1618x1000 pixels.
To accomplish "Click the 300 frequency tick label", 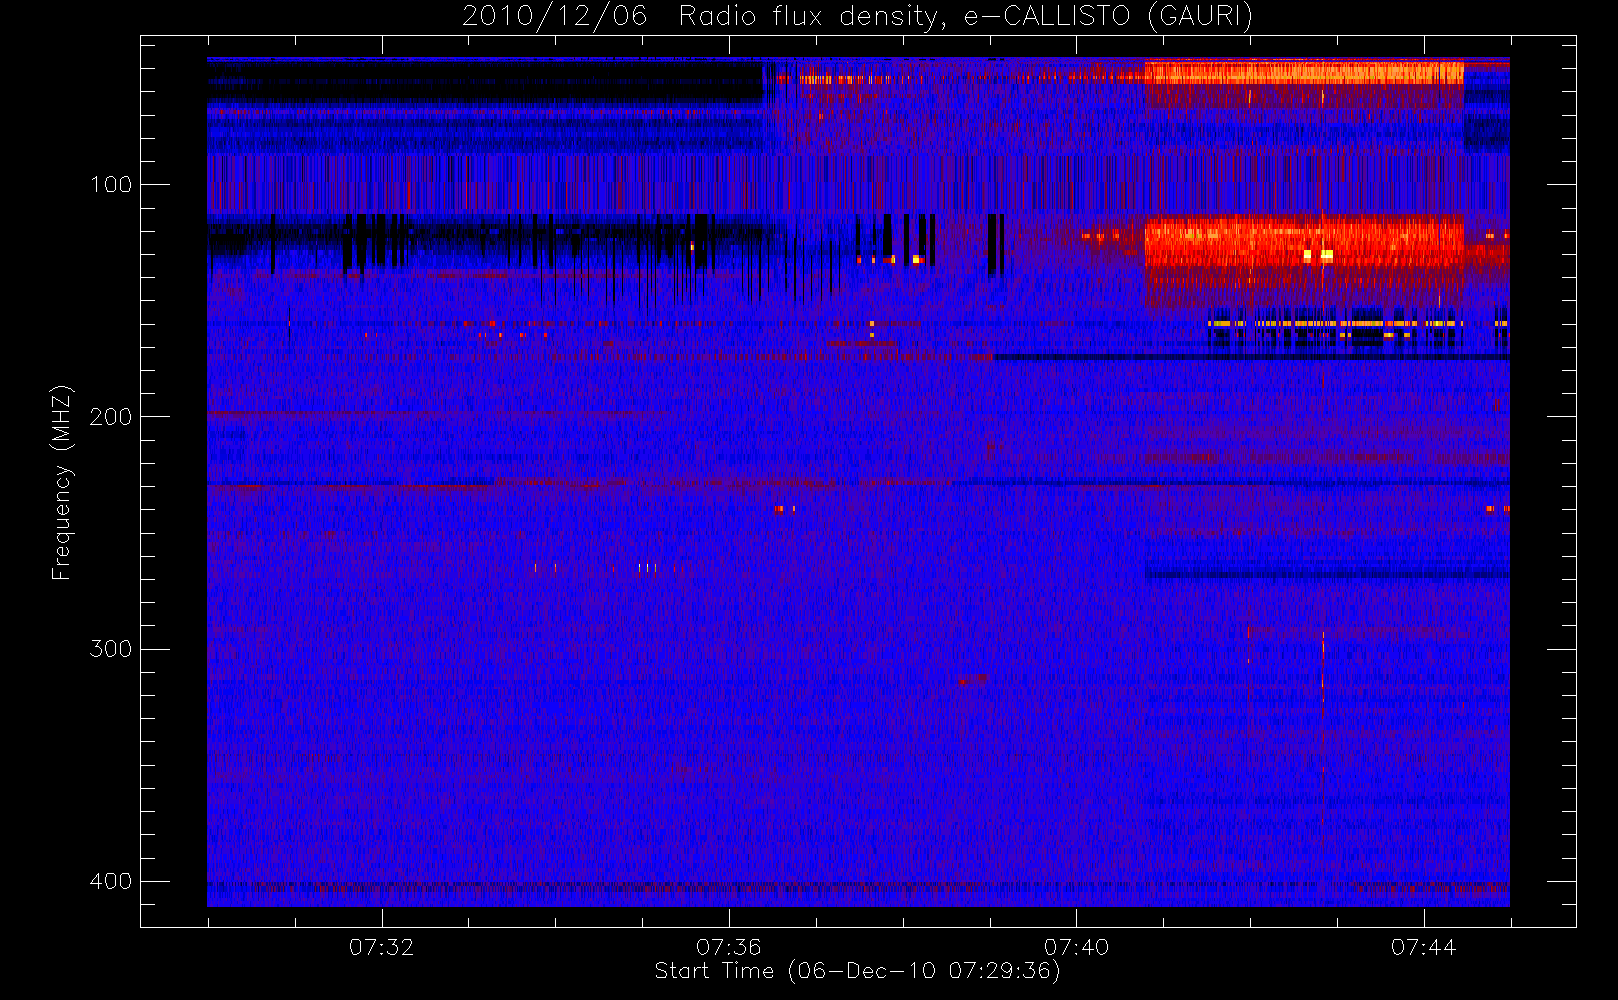I will [111, 648].
